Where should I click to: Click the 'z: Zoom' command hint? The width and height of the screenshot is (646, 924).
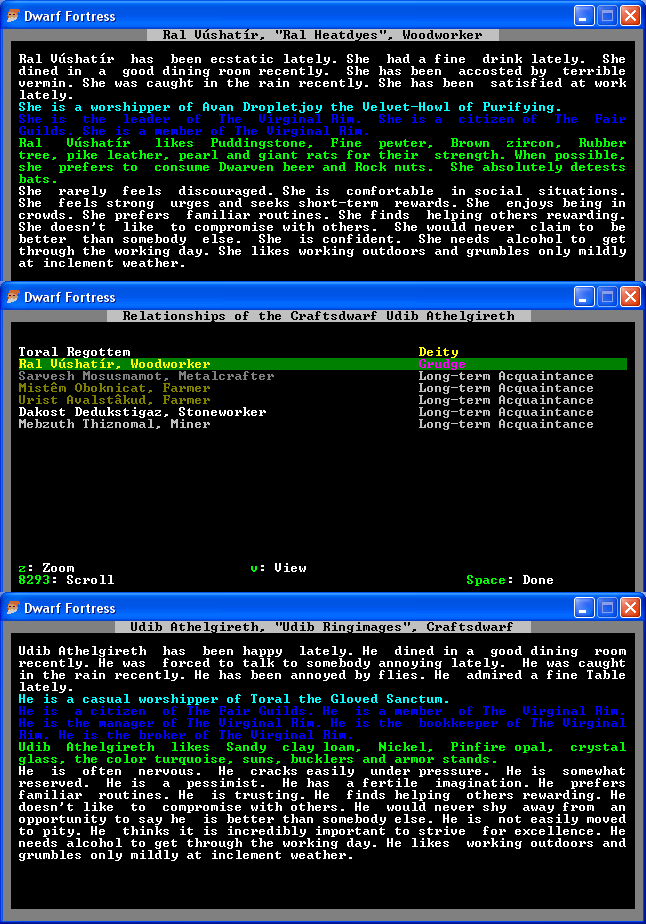47,568
